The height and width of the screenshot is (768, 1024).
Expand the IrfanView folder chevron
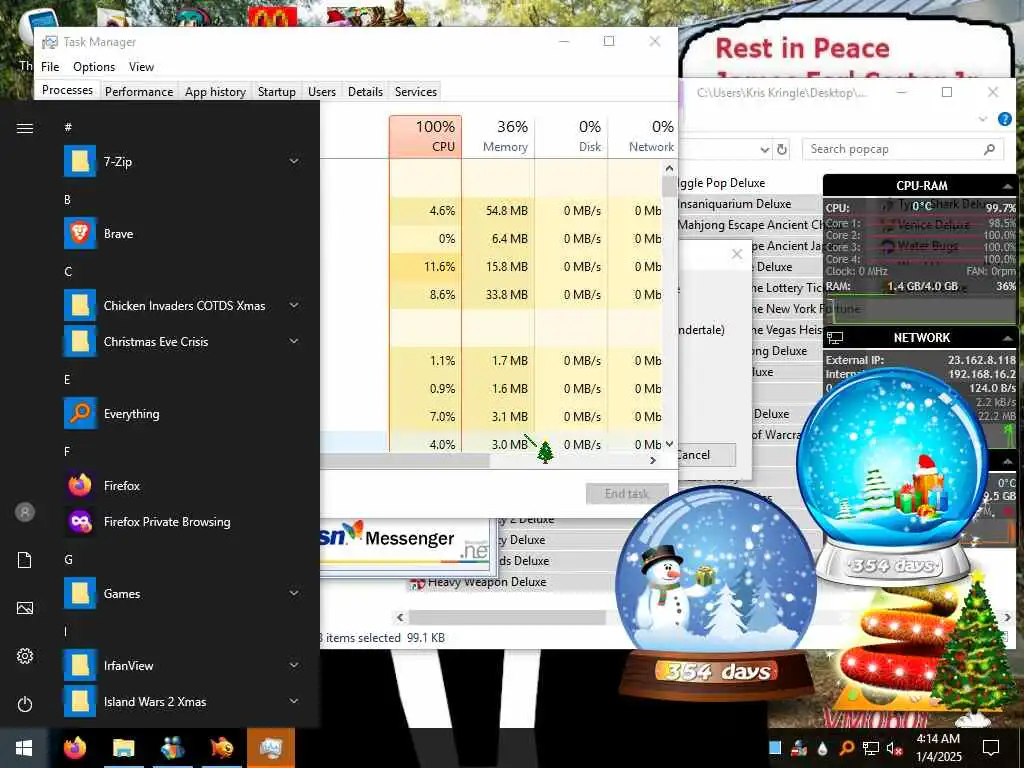pos(294,665)
